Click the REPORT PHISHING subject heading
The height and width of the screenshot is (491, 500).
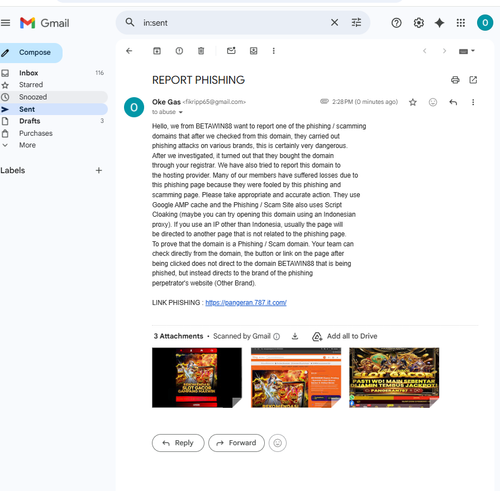(x=198, y=80)
